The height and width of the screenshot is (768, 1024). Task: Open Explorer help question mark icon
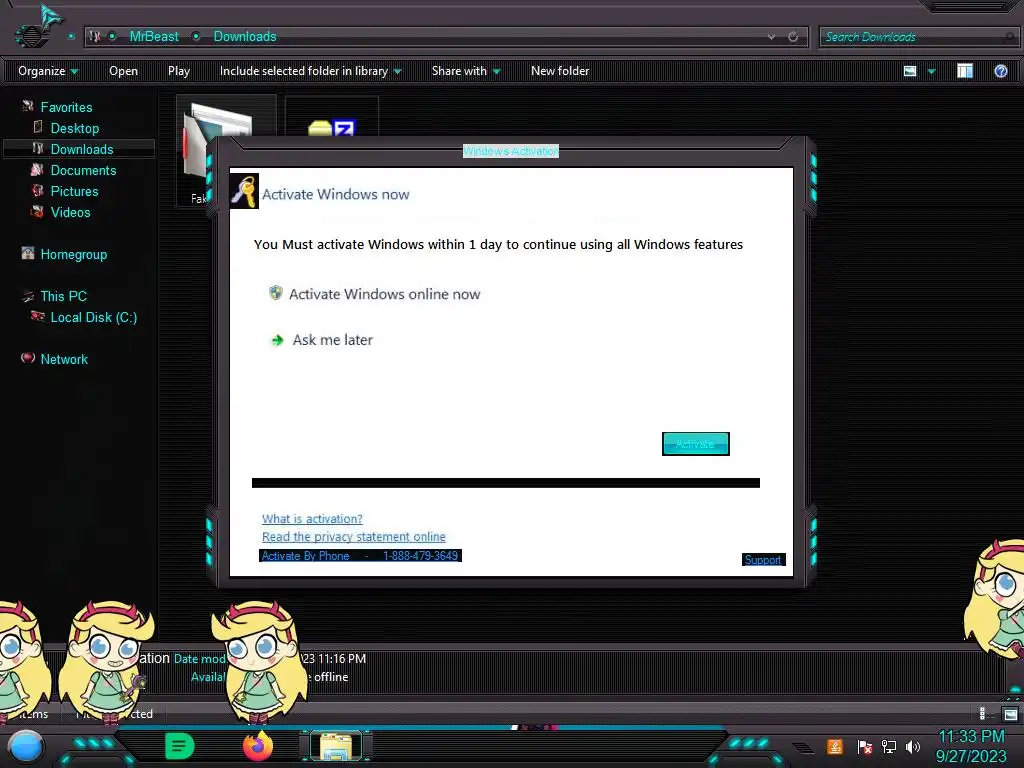click(x=1000, y=71)
